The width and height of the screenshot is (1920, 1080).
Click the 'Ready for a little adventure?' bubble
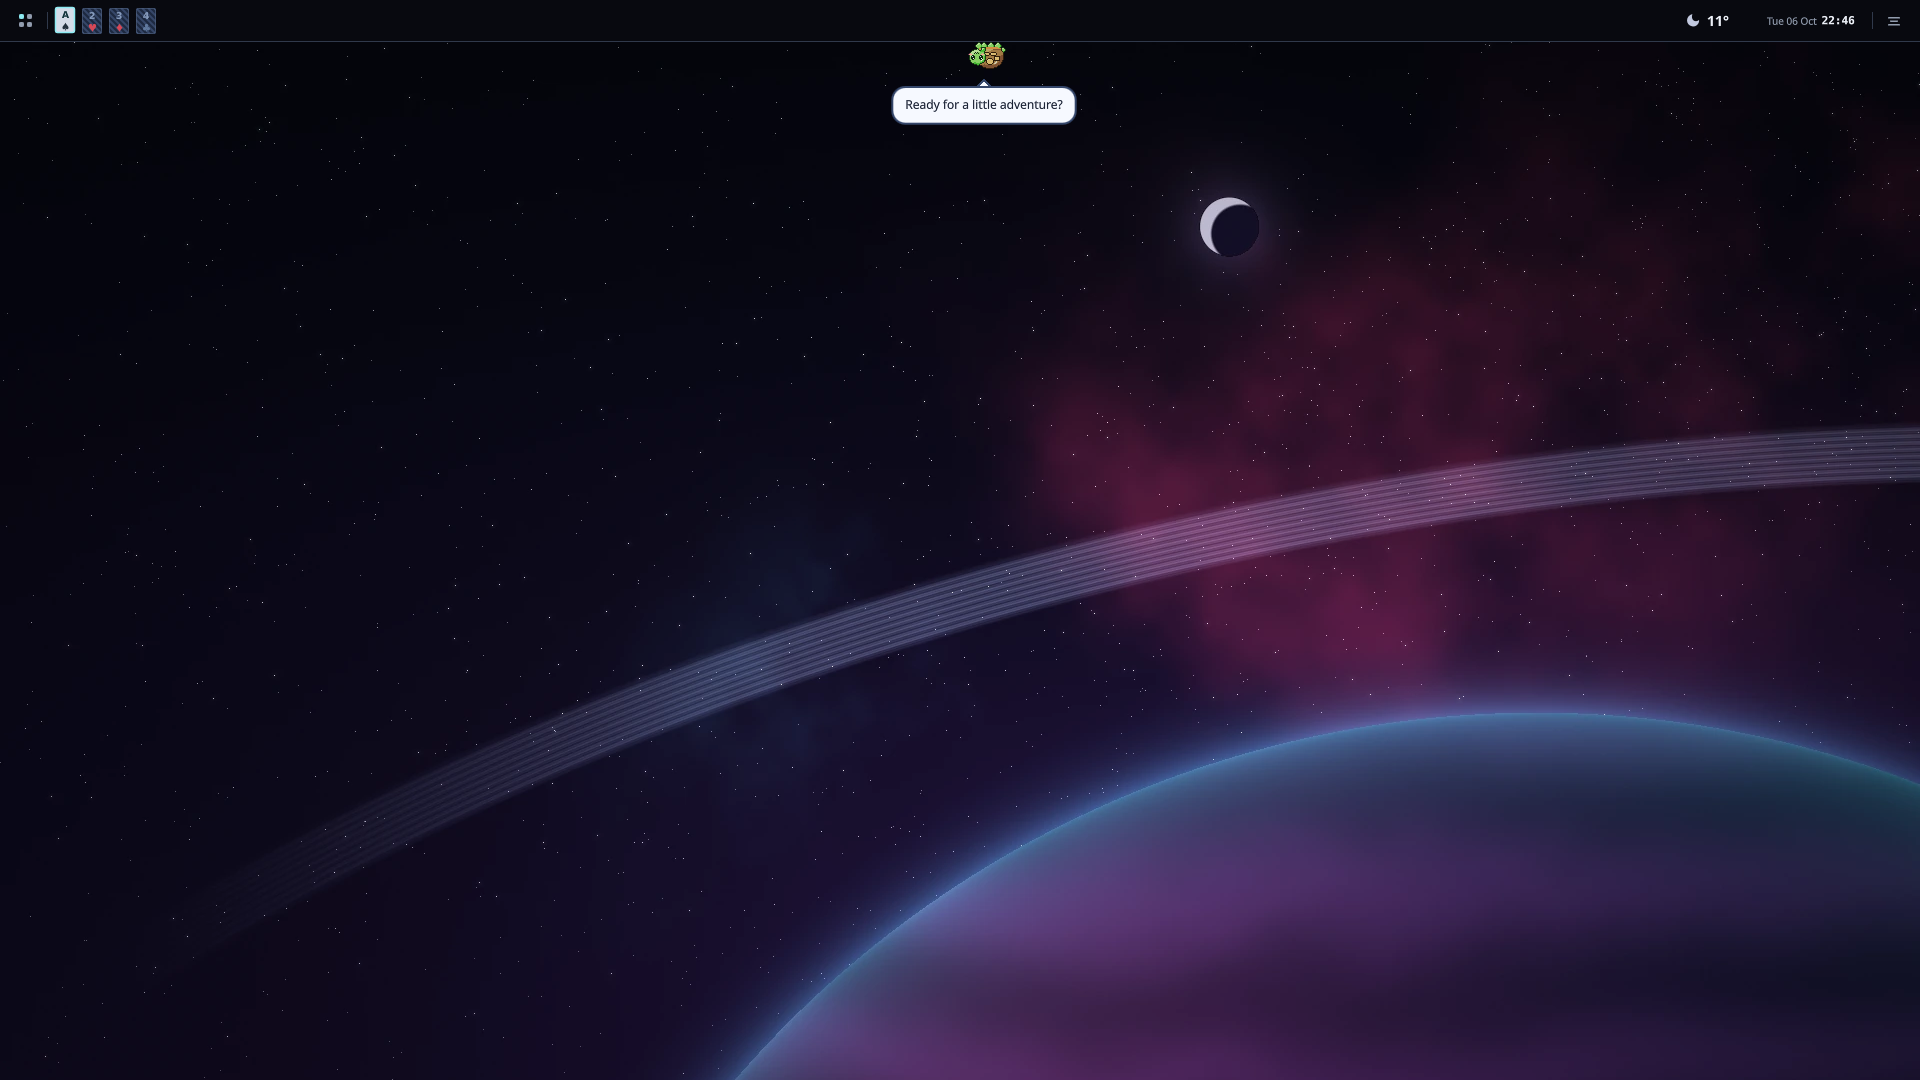tap(984, 105)
